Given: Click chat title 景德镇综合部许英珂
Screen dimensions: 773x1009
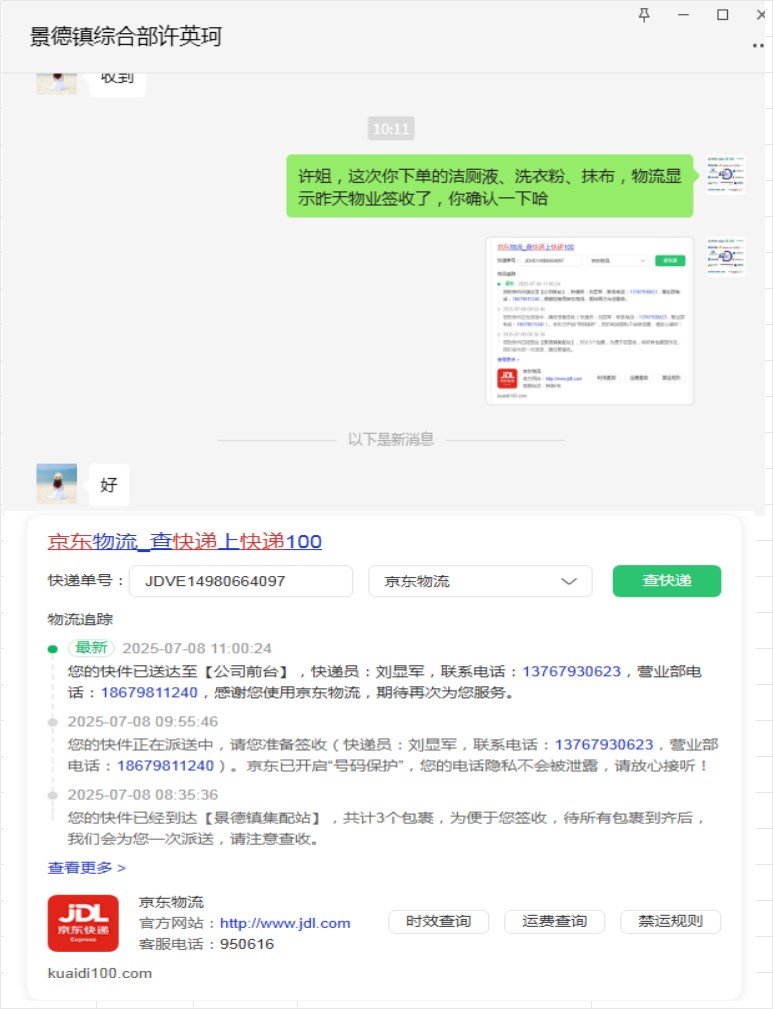Looking at the screenshot, I should (x=126, y=36).
